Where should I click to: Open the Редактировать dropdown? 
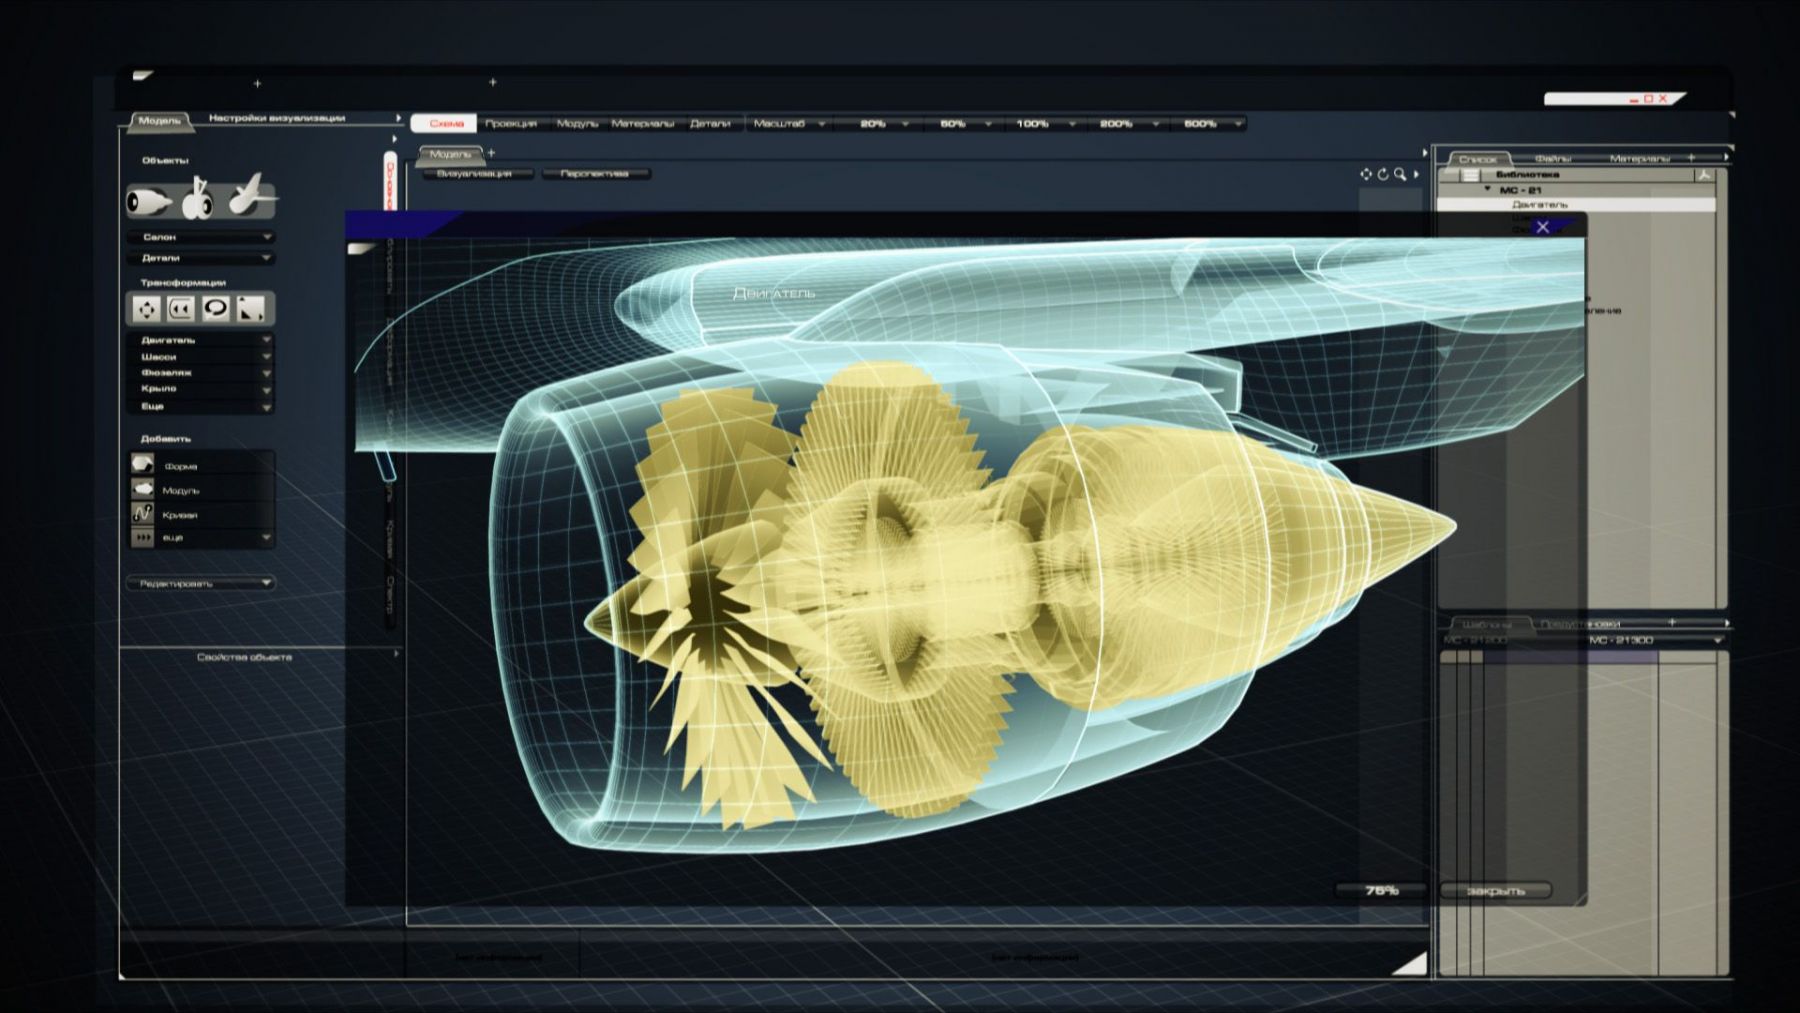pos(201,583)
